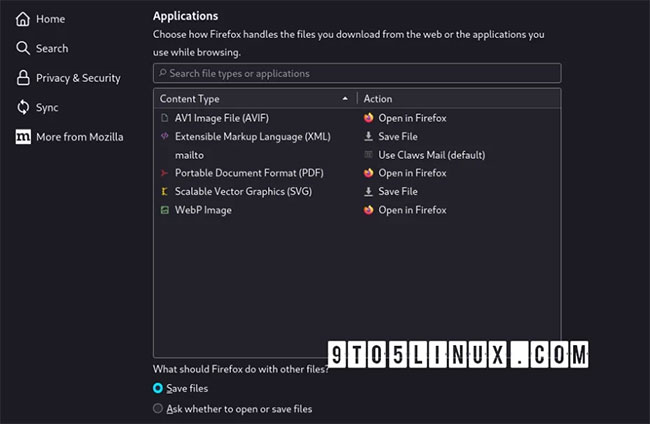Screen dimensions: 650x424
Task: Open action dropdown for SVG: Save File
Action: pyautogui.click(x=459, y=191)
